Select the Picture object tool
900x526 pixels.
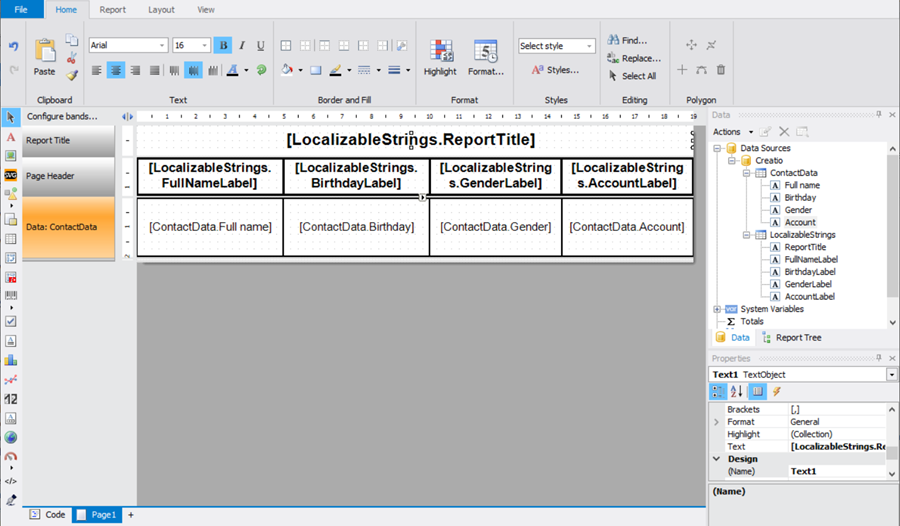(x=10, y=156)
